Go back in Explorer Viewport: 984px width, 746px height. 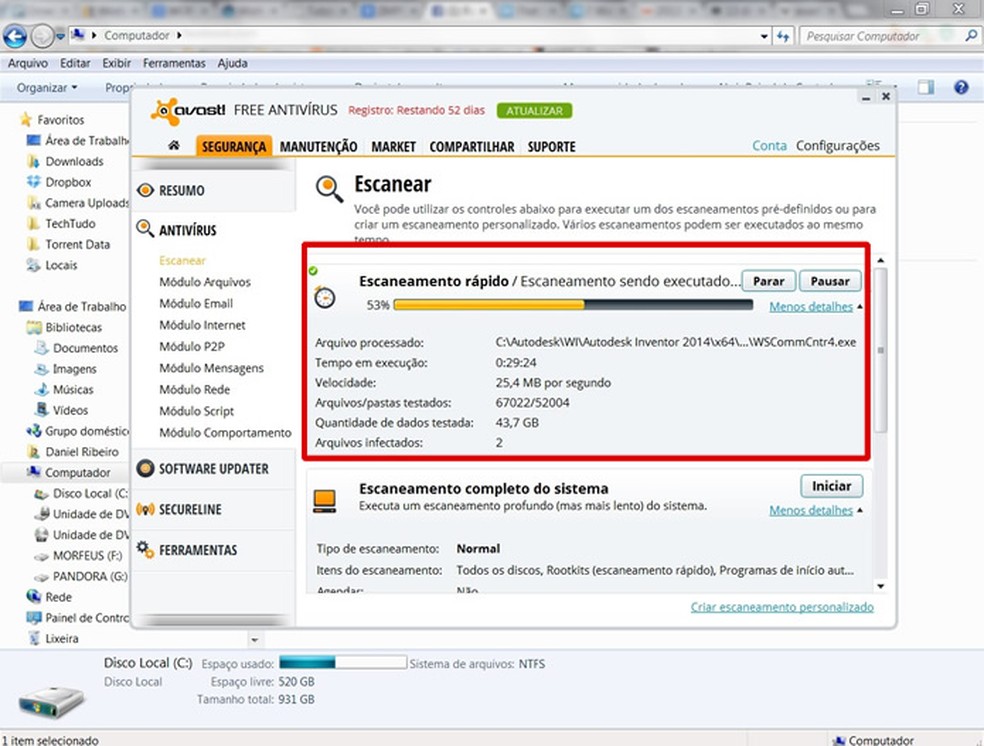click(14, 36)
